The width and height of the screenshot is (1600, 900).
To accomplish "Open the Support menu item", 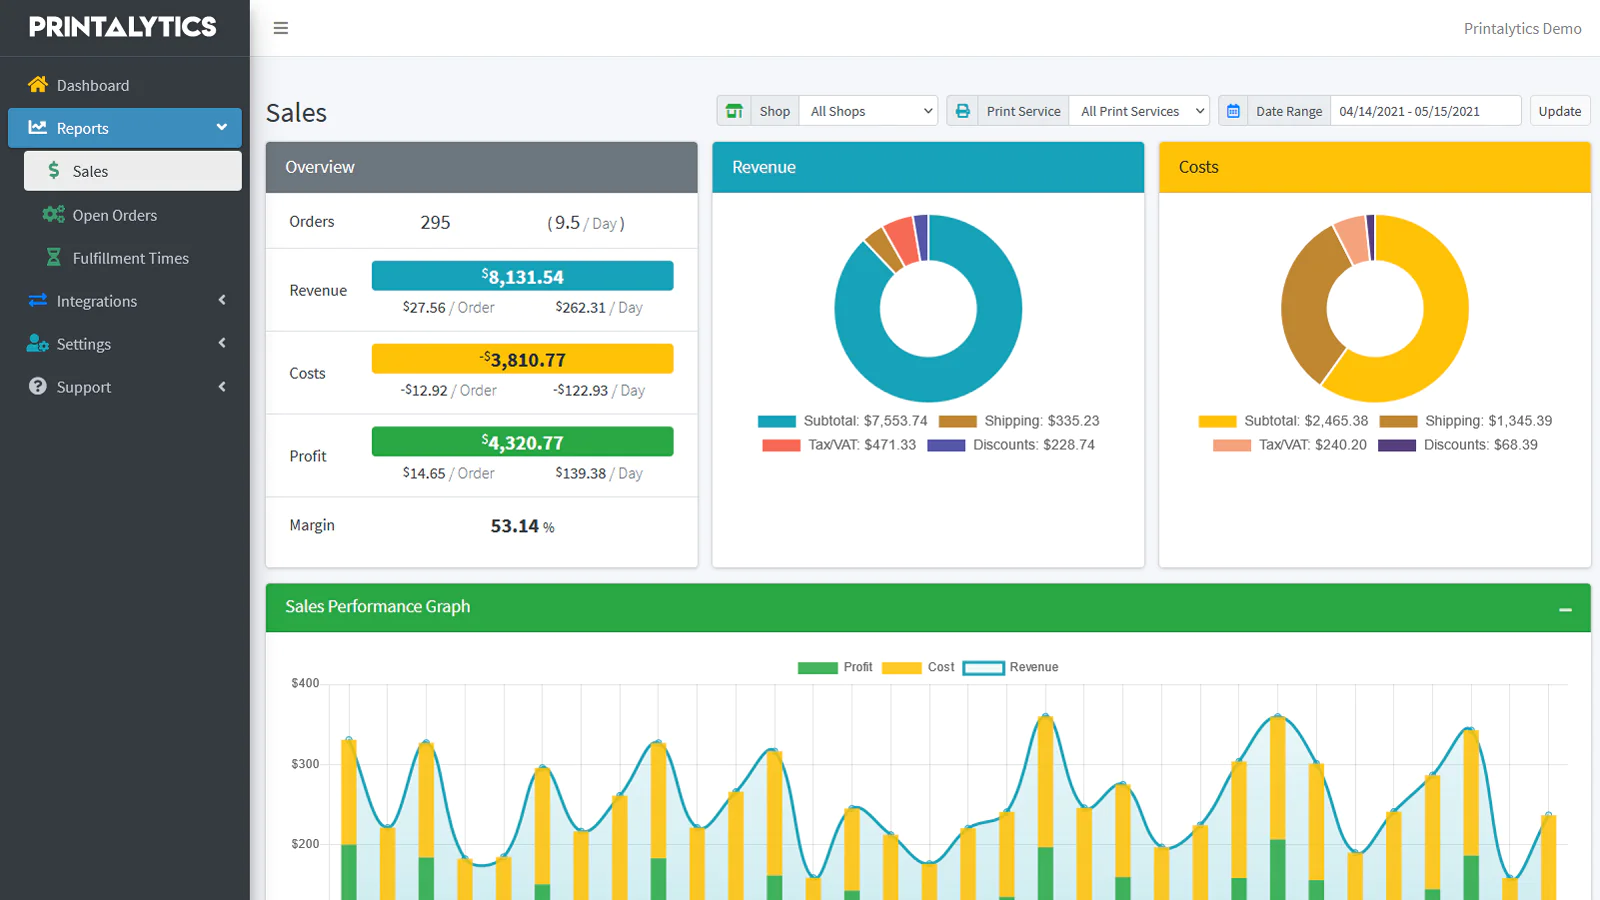I will pos(125,387).
